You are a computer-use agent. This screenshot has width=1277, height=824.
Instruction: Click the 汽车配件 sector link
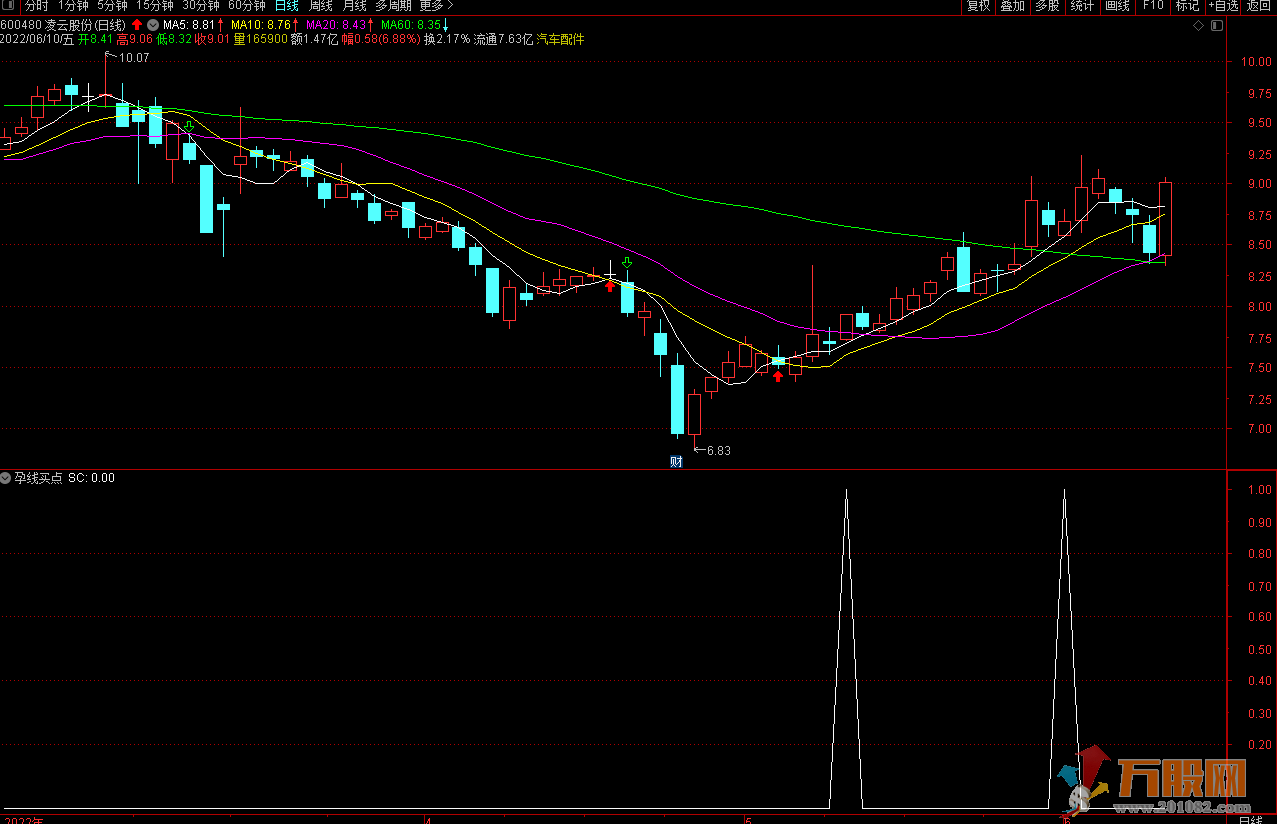[x=560, y=40]
